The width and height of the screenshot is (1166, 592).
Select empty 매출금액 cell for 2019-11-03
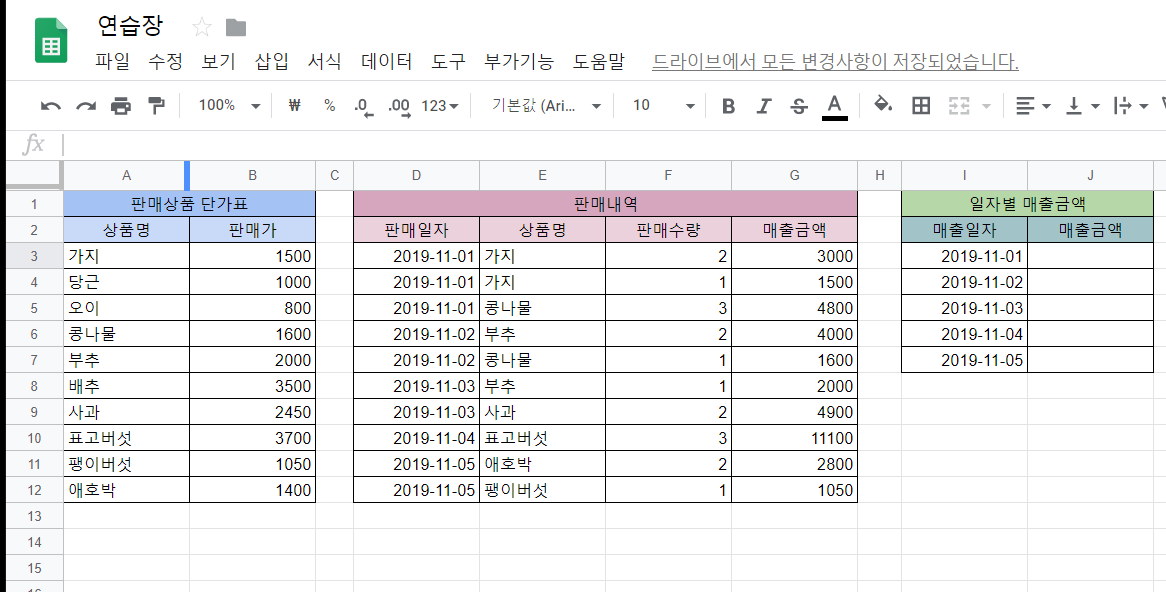coord(1091,308)
